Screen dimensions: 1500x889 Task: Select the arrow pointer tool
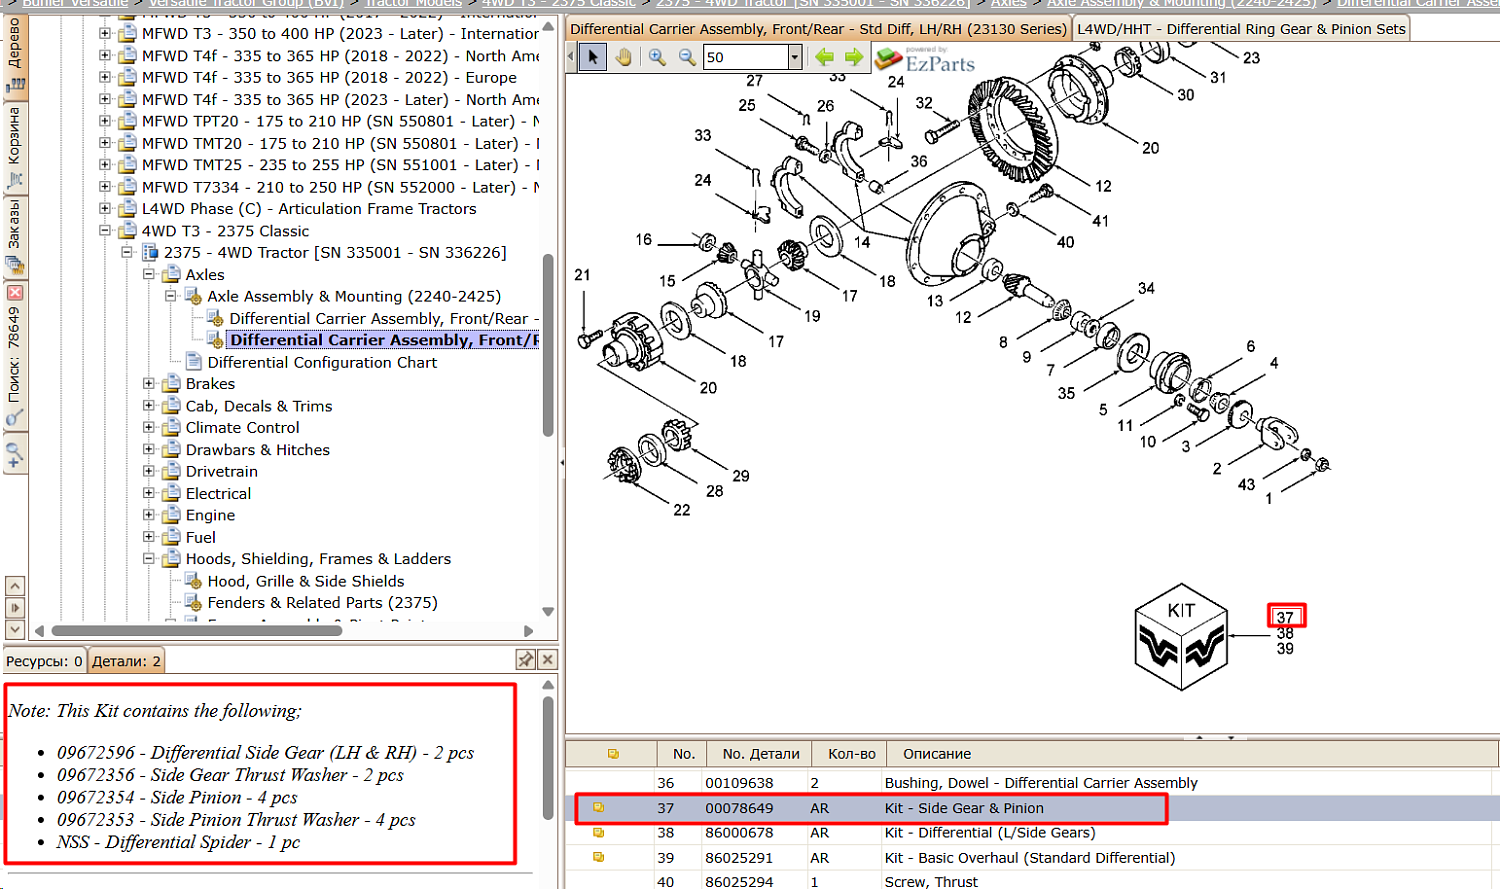593,57
